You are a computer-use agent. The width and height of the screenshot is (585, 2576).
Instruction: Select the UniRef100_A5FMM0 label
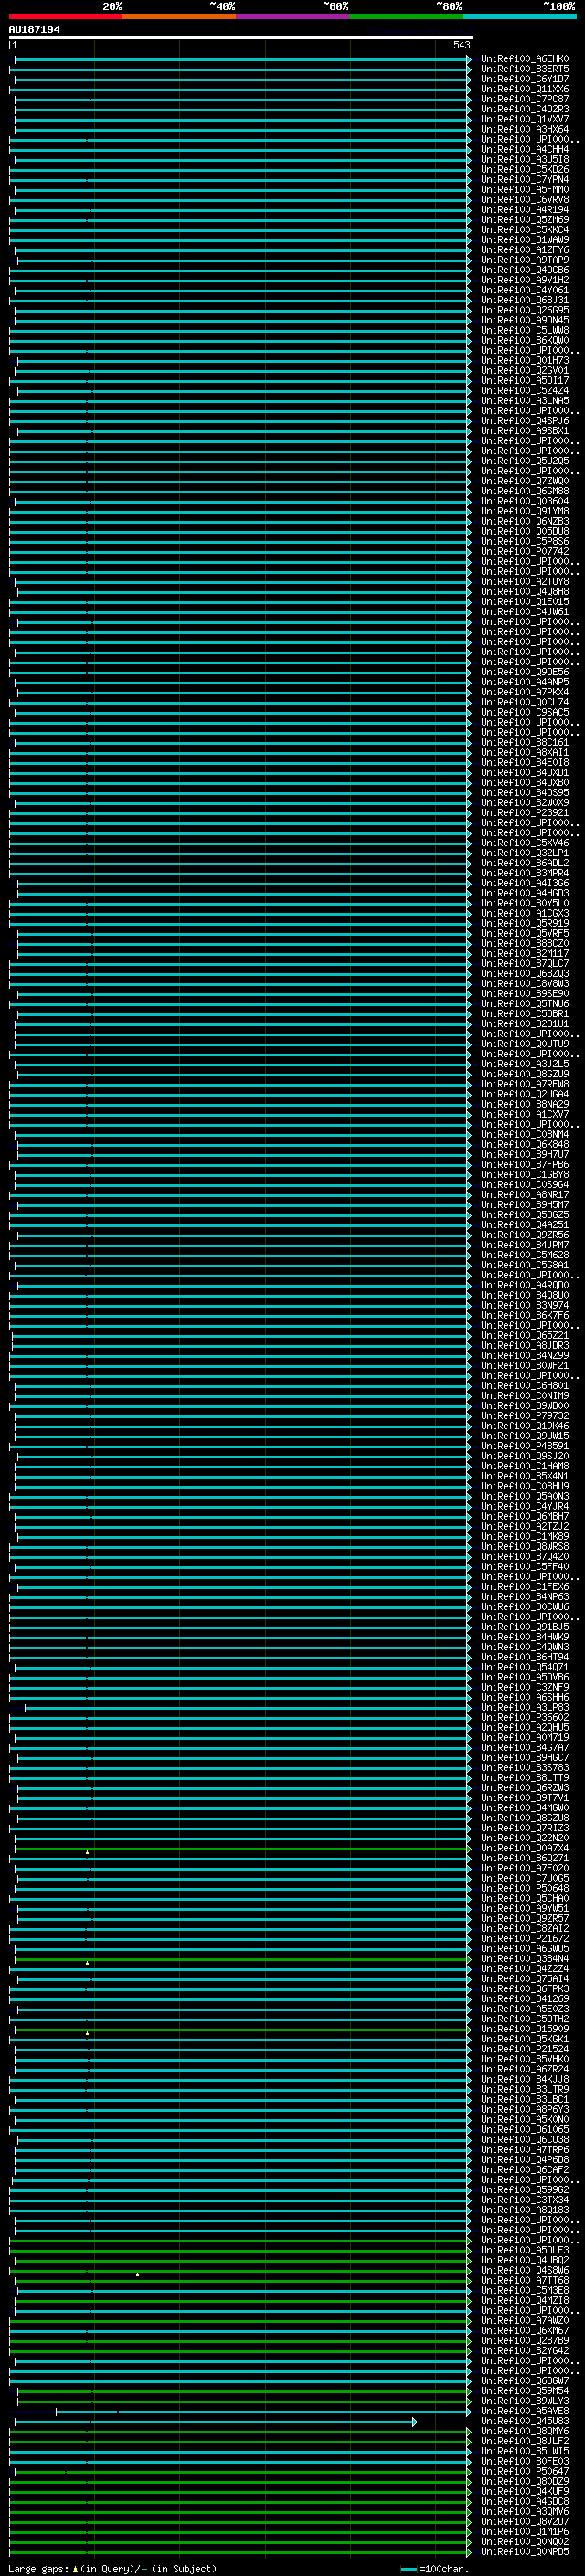pos(525,190)
